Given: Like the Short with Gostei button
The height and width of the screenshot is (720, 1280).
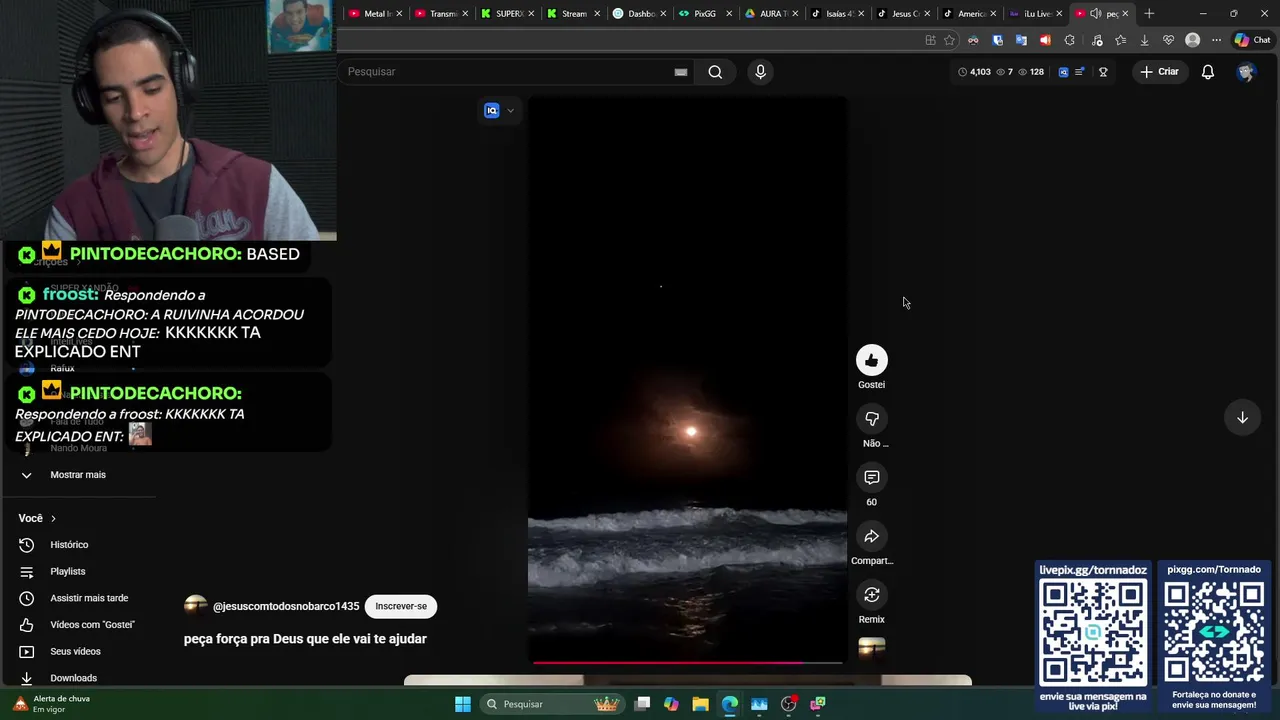Looking at the screenshot, I should click(x=871, y=361).
